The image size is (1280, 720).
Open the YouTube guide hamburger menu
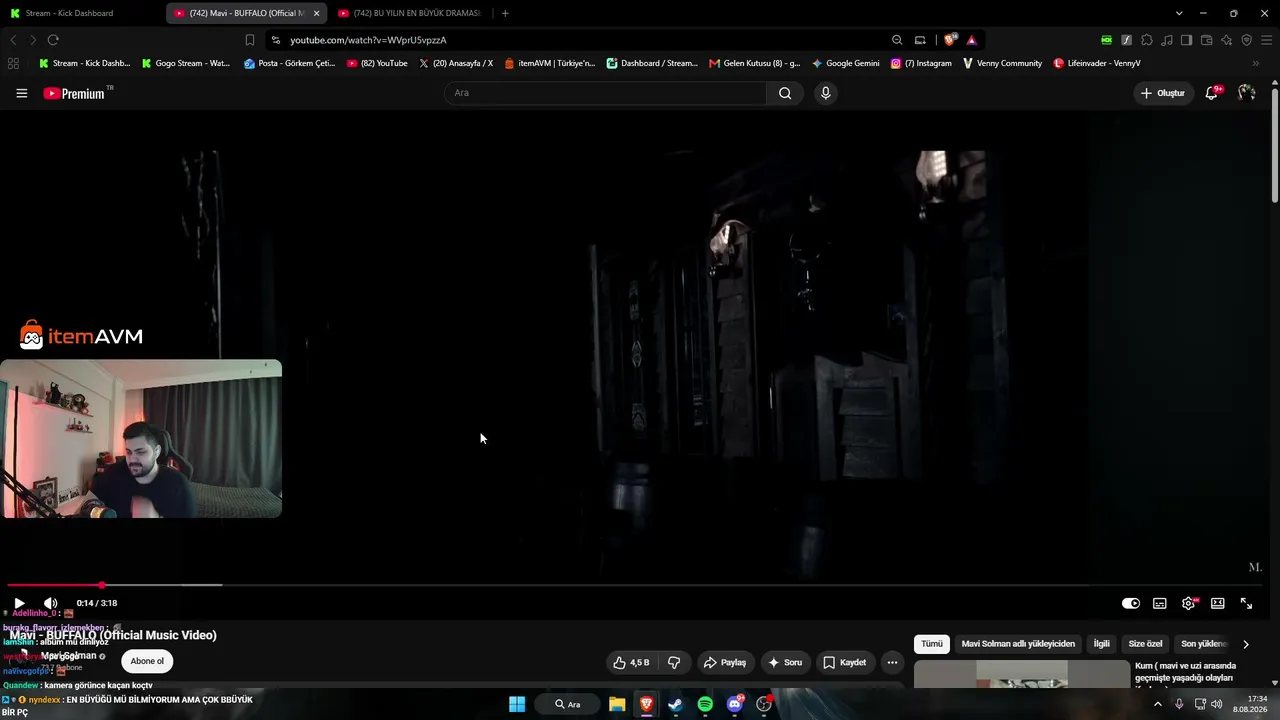(x=21, y=93)
